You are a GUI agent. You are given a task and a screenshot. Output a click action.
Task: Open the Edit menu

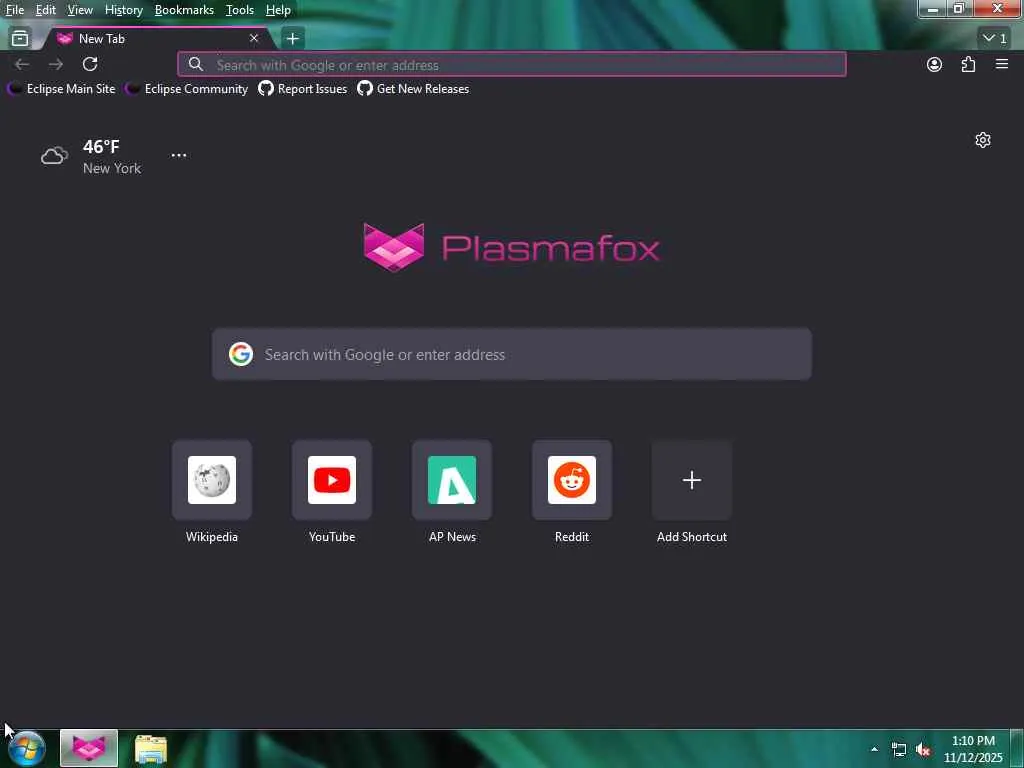(x=45, y=10)
